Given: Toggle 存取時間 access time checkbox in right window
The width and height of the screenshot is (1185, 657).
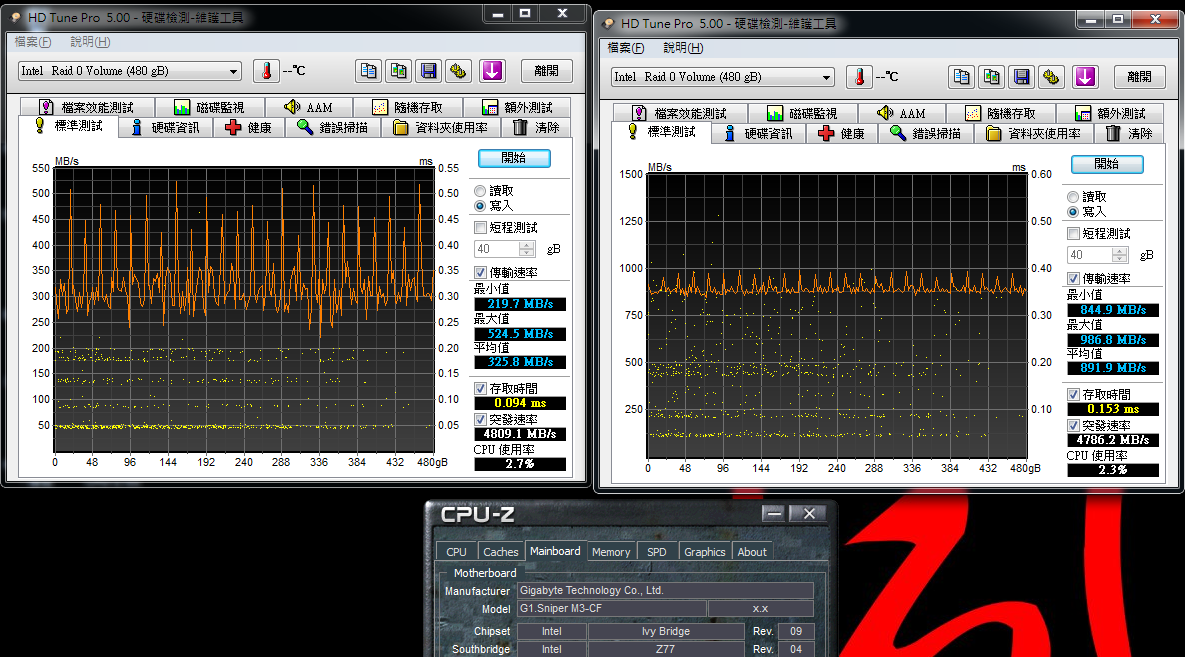Looking at the screenshot, I should pos(1073,395).
